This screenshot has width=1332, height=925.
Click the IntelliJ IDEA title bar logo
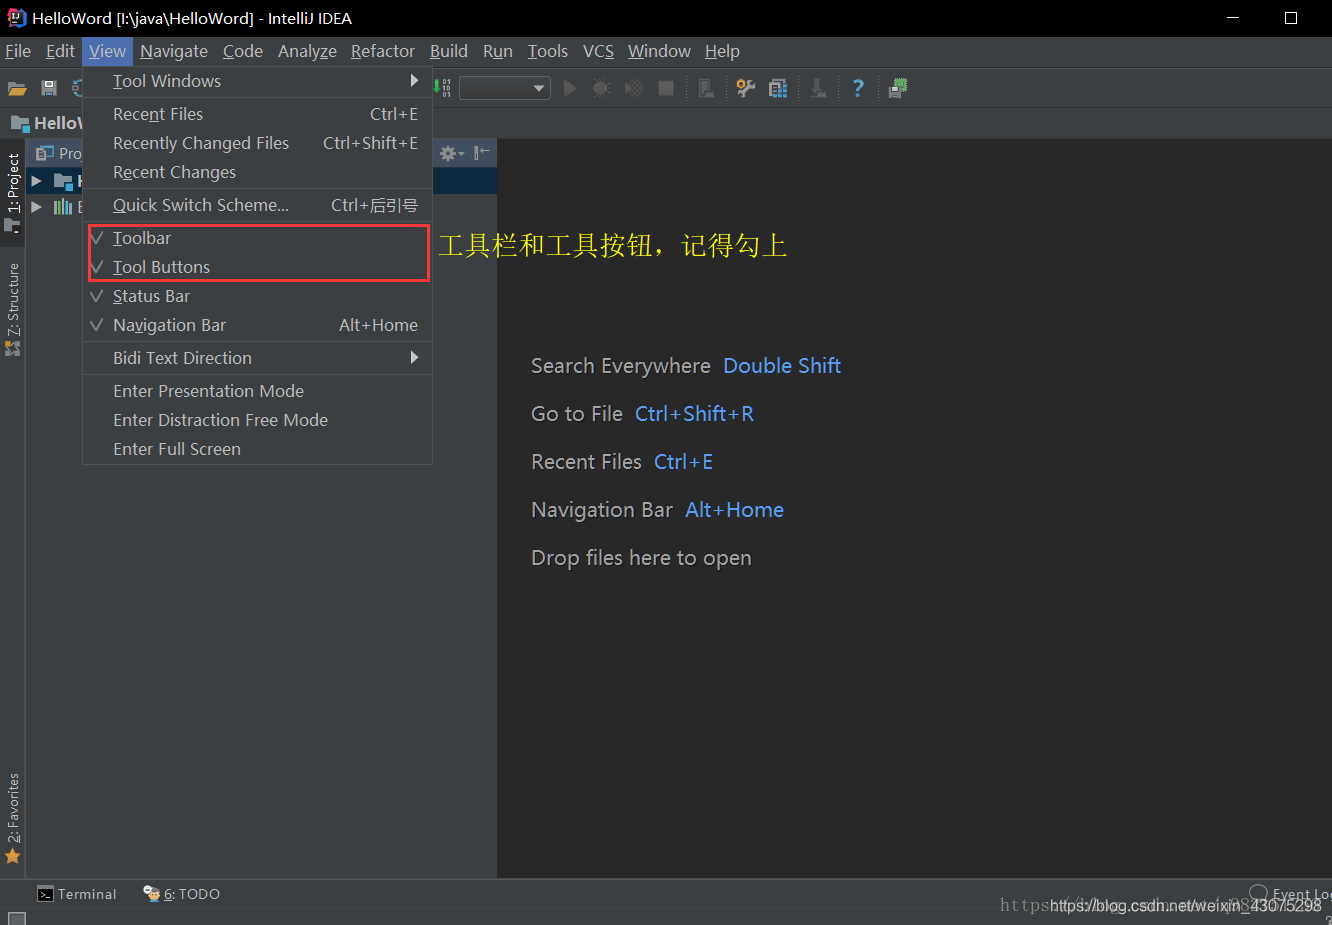pyautogui.click(x=16, y=17)
